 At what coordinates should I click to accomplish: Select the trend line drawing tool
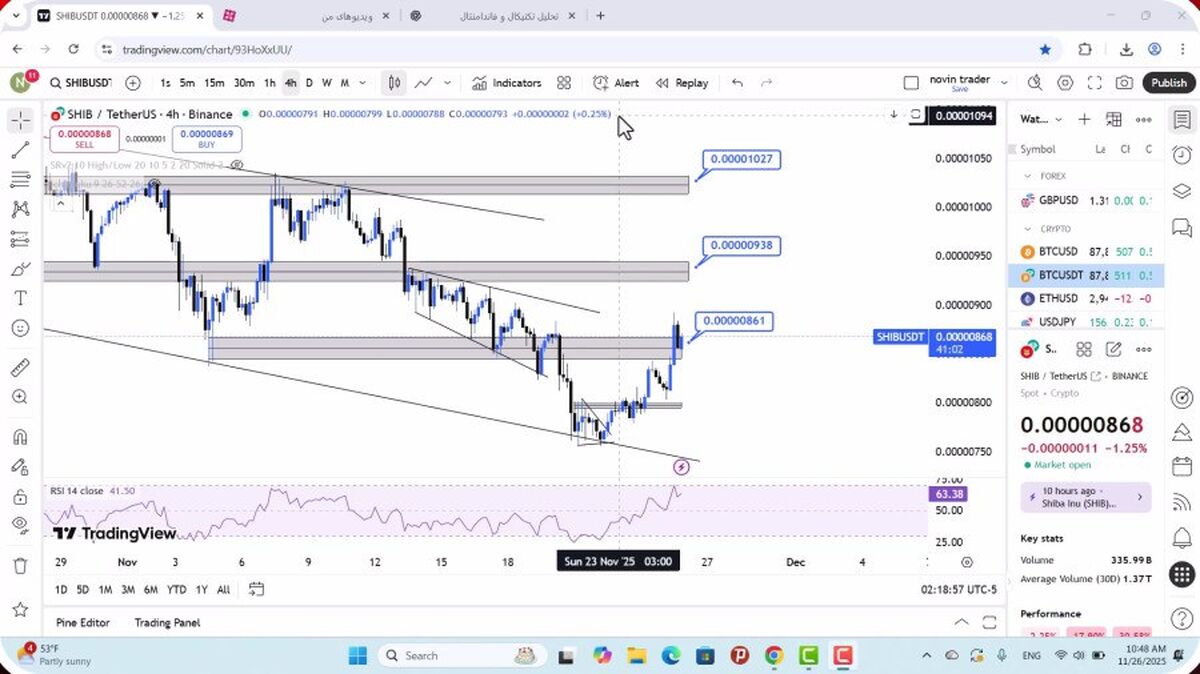click(20, 150)
